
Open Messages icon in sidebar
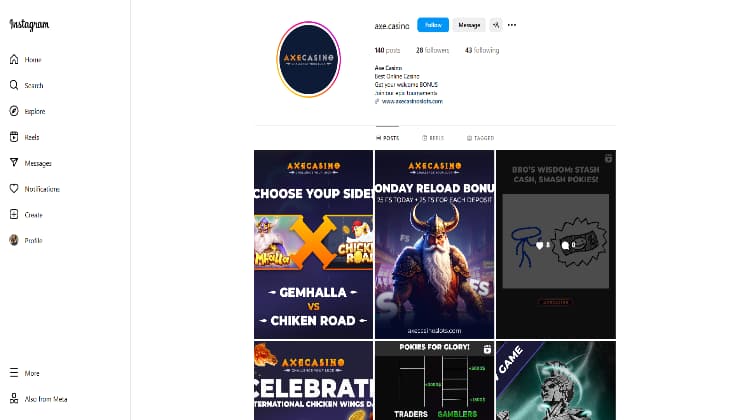(14, 163)
